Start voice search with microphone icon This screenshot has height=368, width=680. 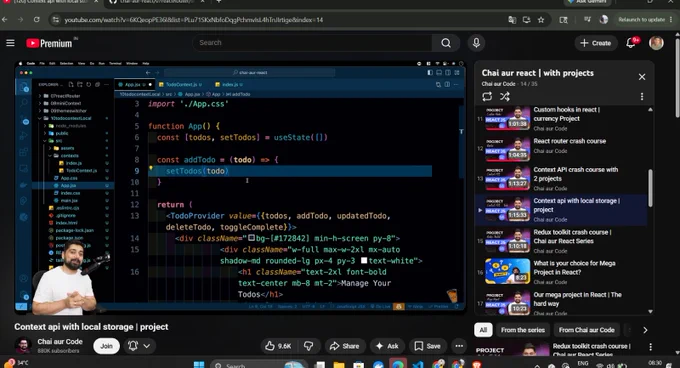(476, 43)
